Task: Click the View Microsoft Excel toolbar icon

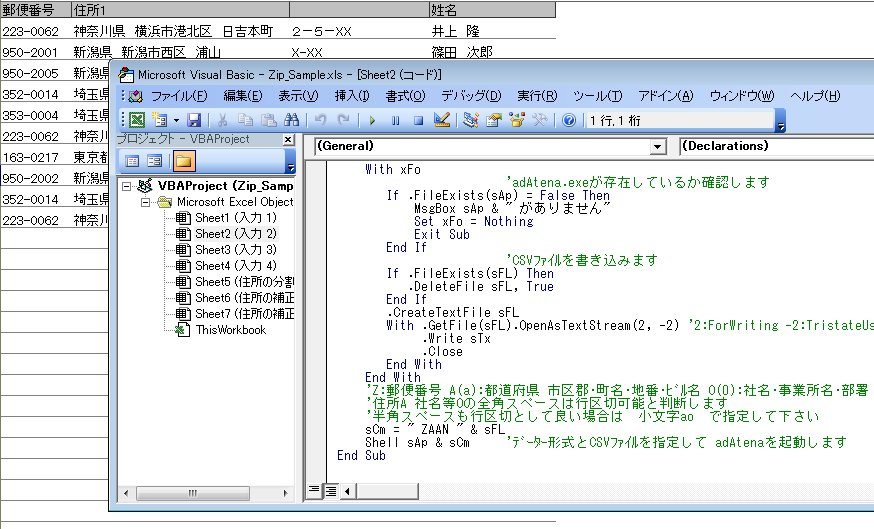Action: pos(137,120)
